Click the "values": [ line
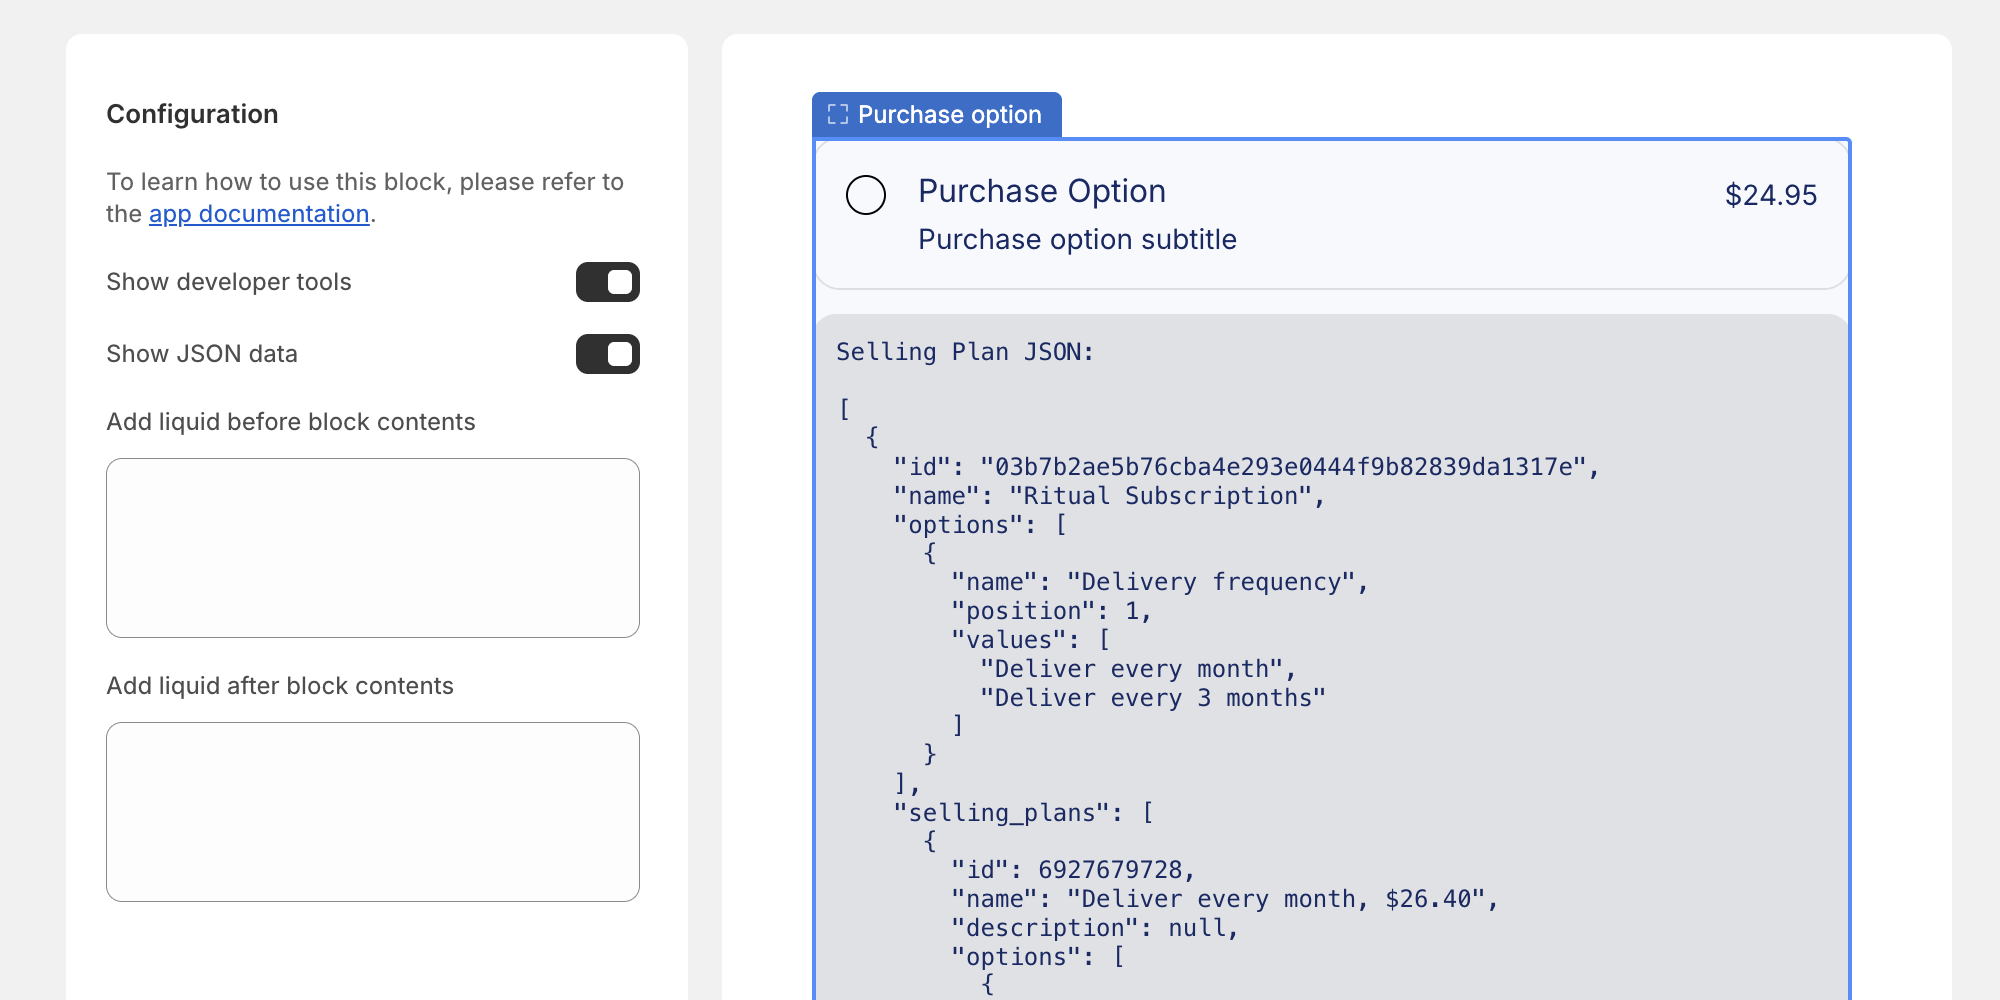This screenshot has height=1000, width=2000. pyautogui.click(x=1031, y=640)
